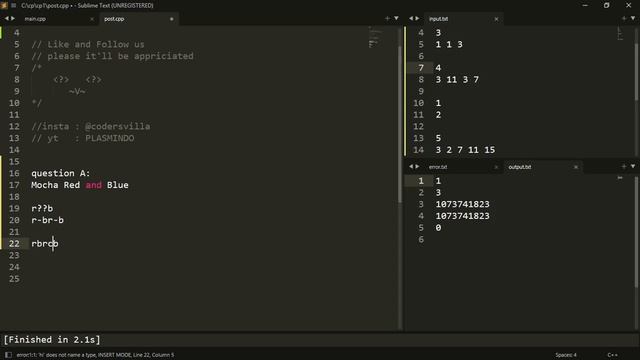Switch to the post.cpp tab
This screenshot has height=360, width=640.
pos(114,19)
